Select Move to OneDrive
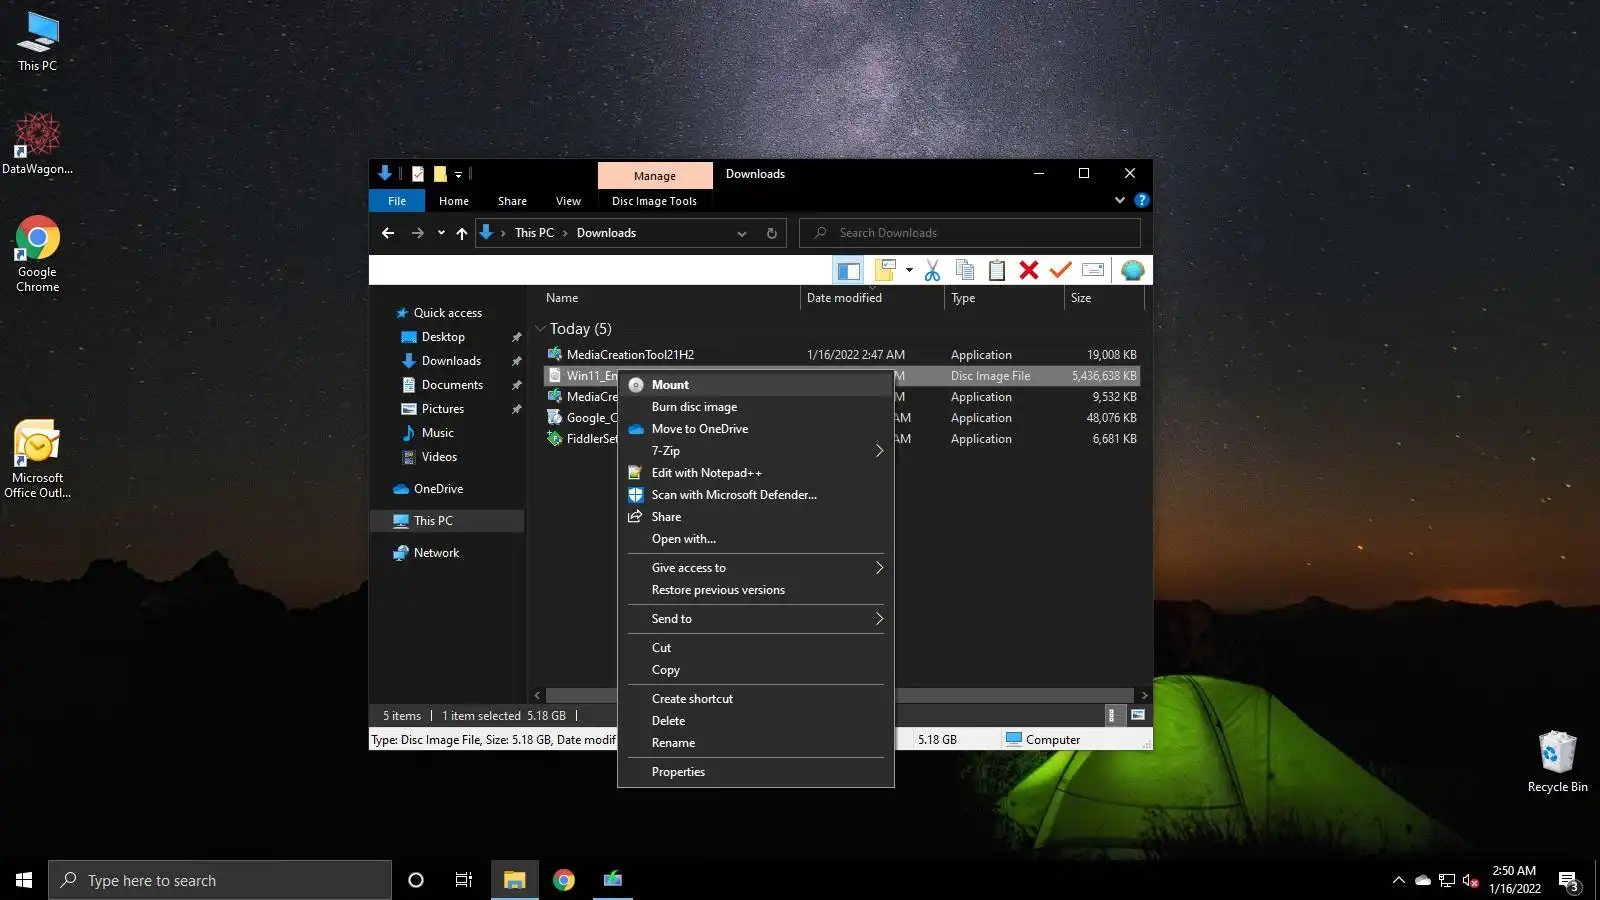Viewport: 1600px width, 900px height. (755, 429)
